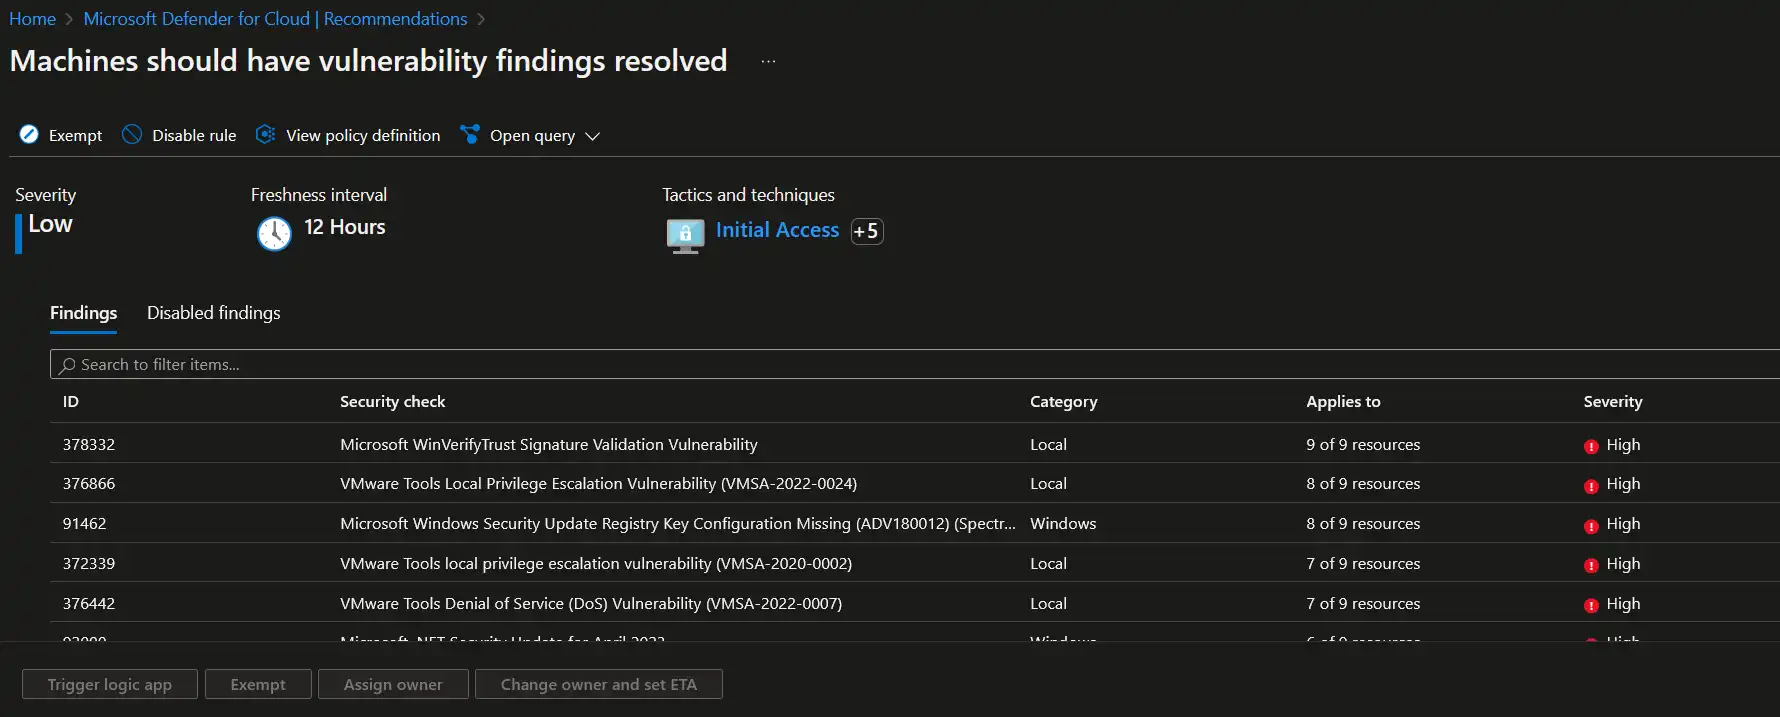Switch to the Disabled findings tab
Viewport: 1780px width, 717px height.
coord(213,313)
